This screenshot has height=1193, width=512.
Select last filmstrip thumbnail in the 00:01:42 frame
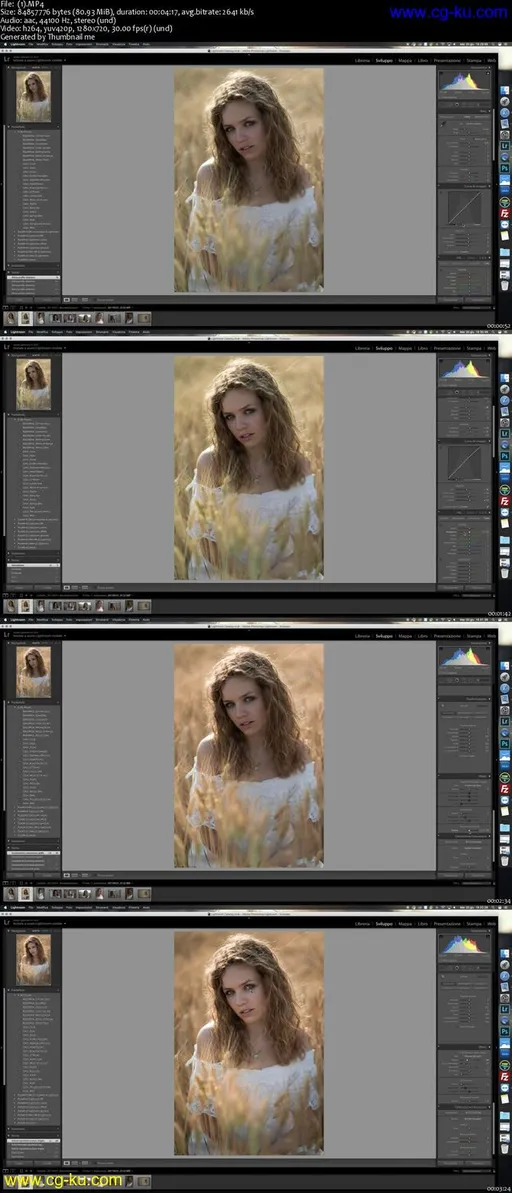point(144,606)
